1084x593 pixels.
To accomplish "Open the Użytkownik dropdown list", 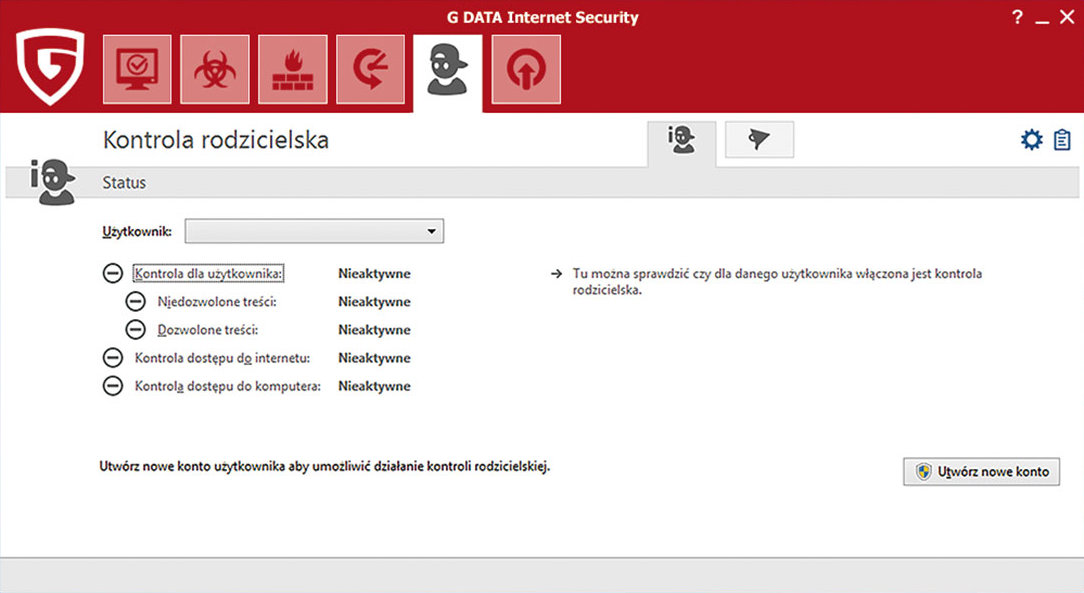I will click(314, 232).
